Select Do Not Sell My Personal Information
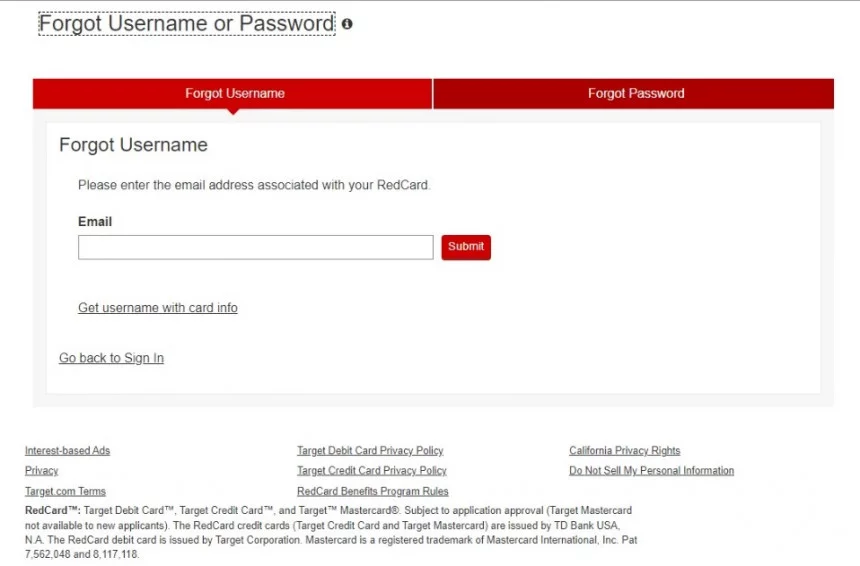 point(652,471)
